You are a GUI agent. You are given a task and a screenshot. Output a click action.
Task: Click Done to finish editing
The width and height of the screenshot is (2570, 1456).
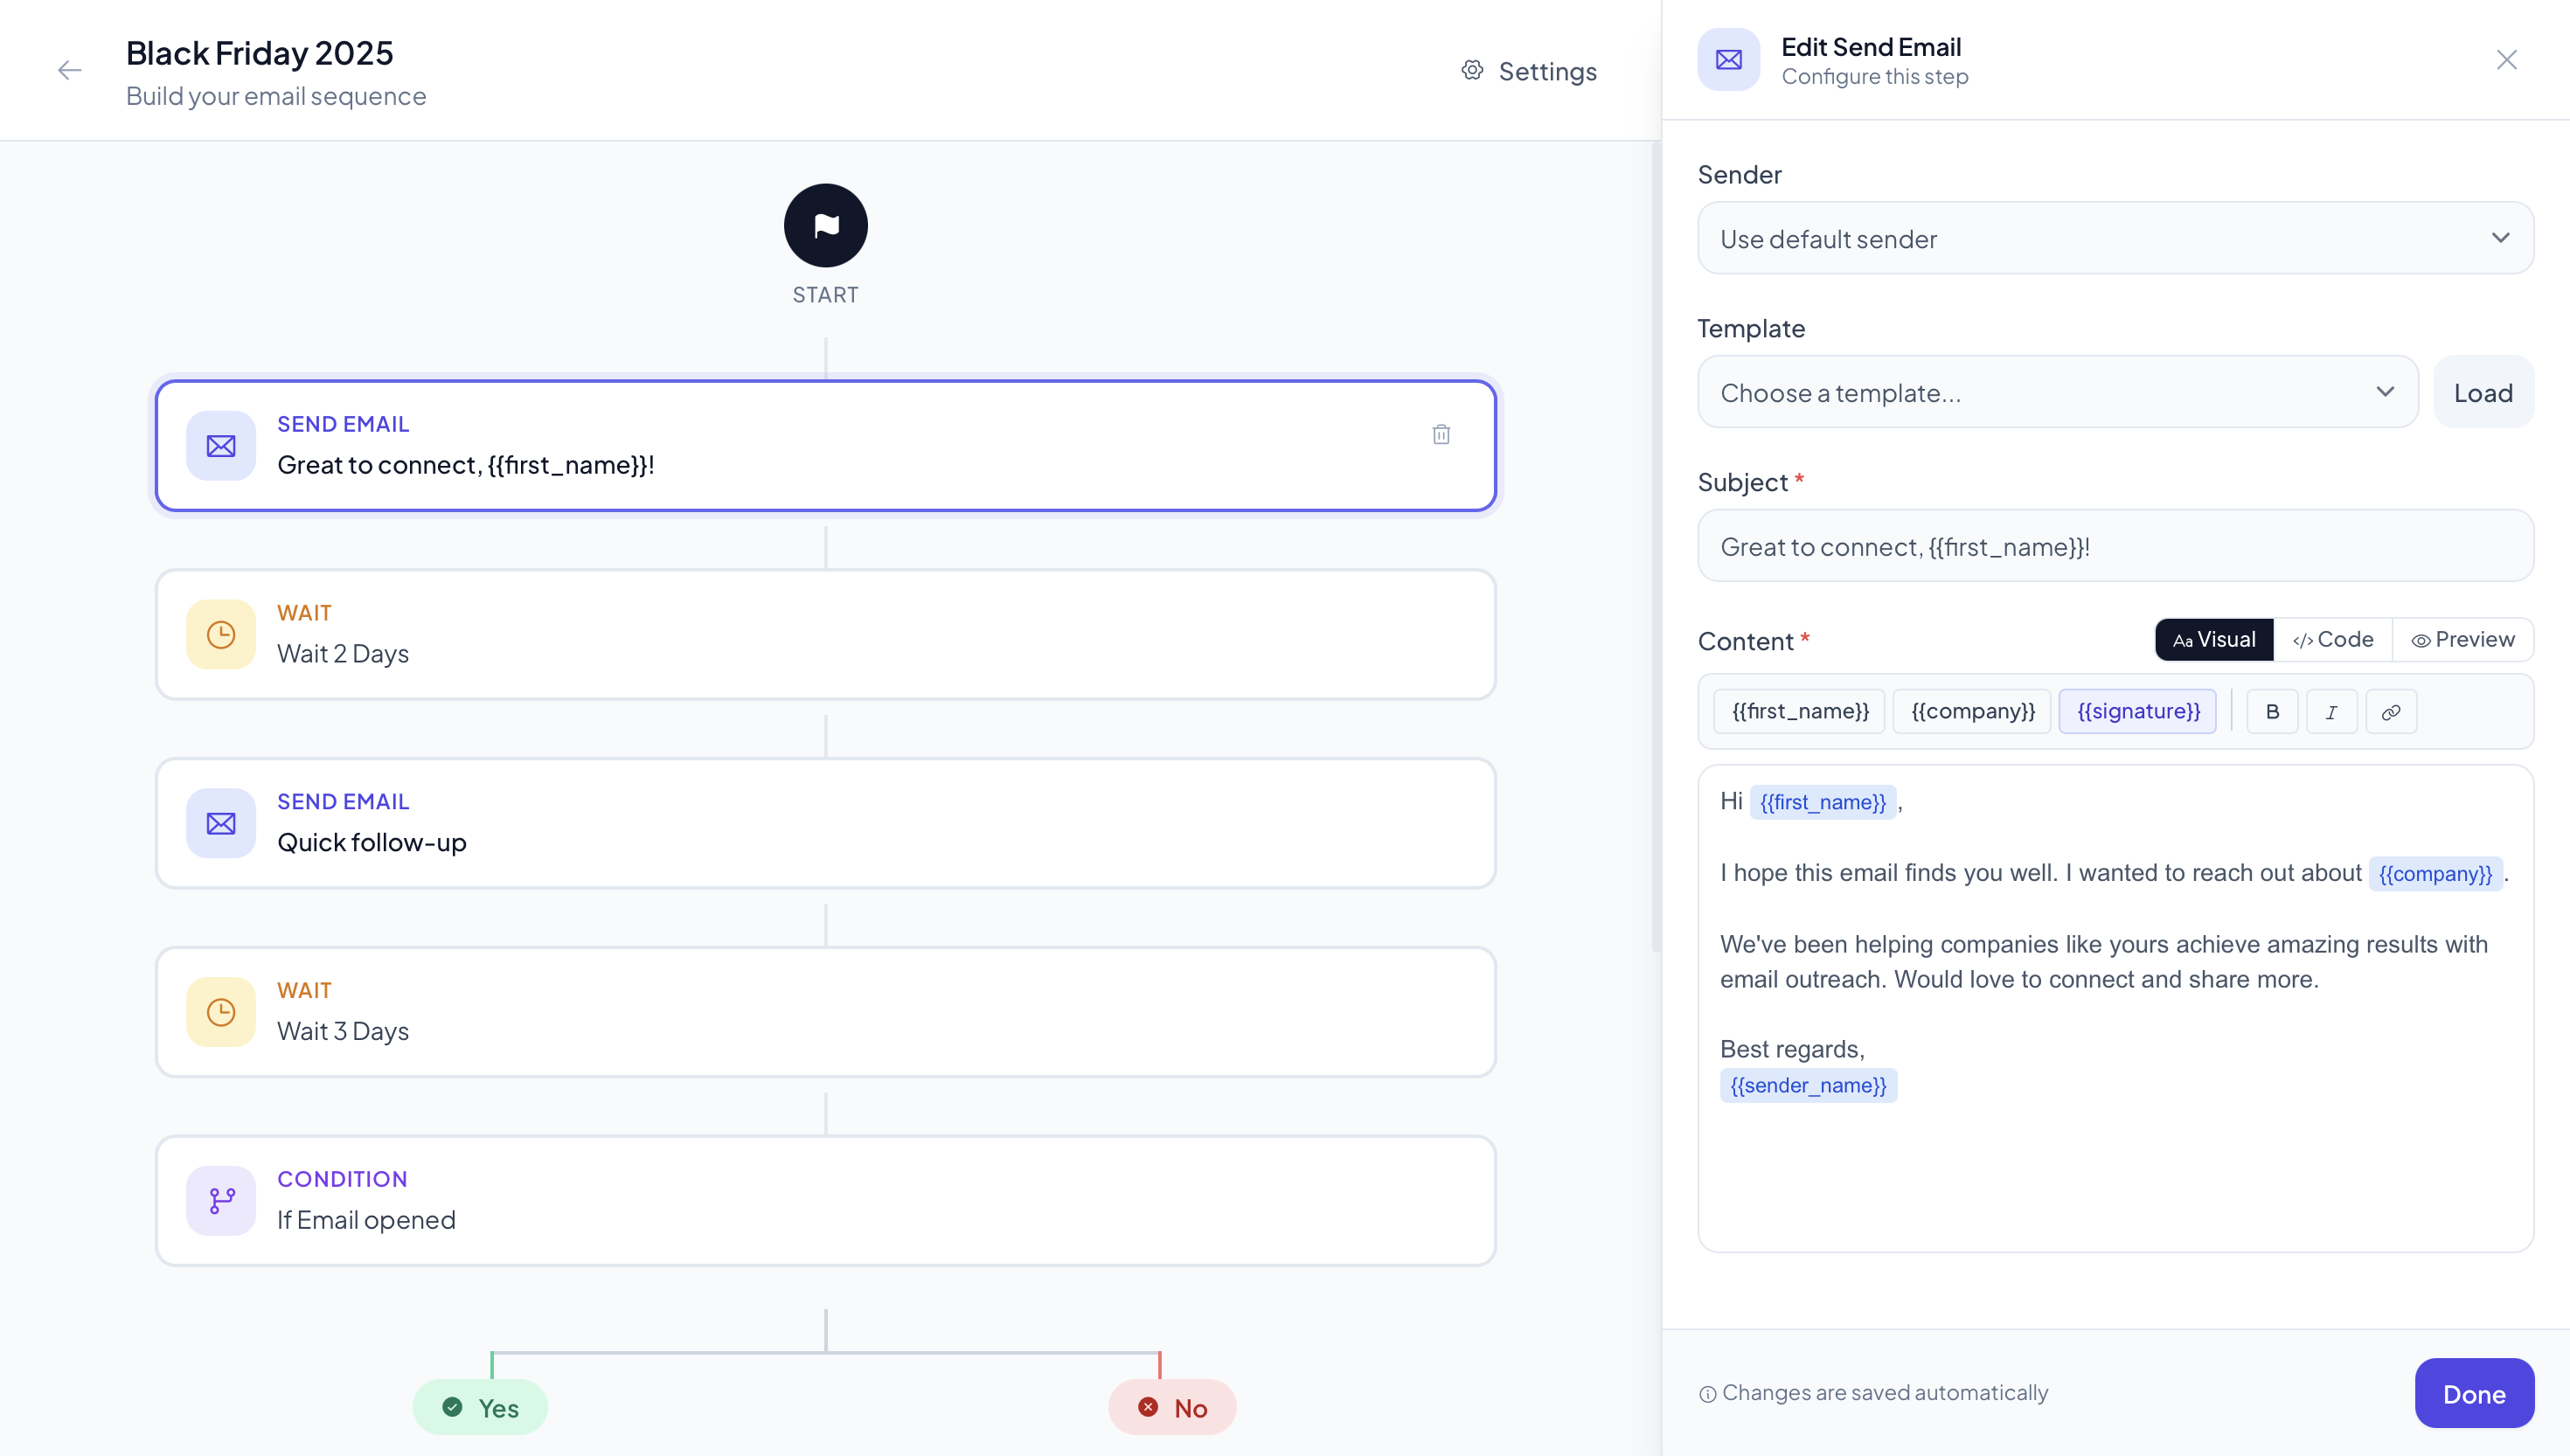click(x=2475, y=1393)
